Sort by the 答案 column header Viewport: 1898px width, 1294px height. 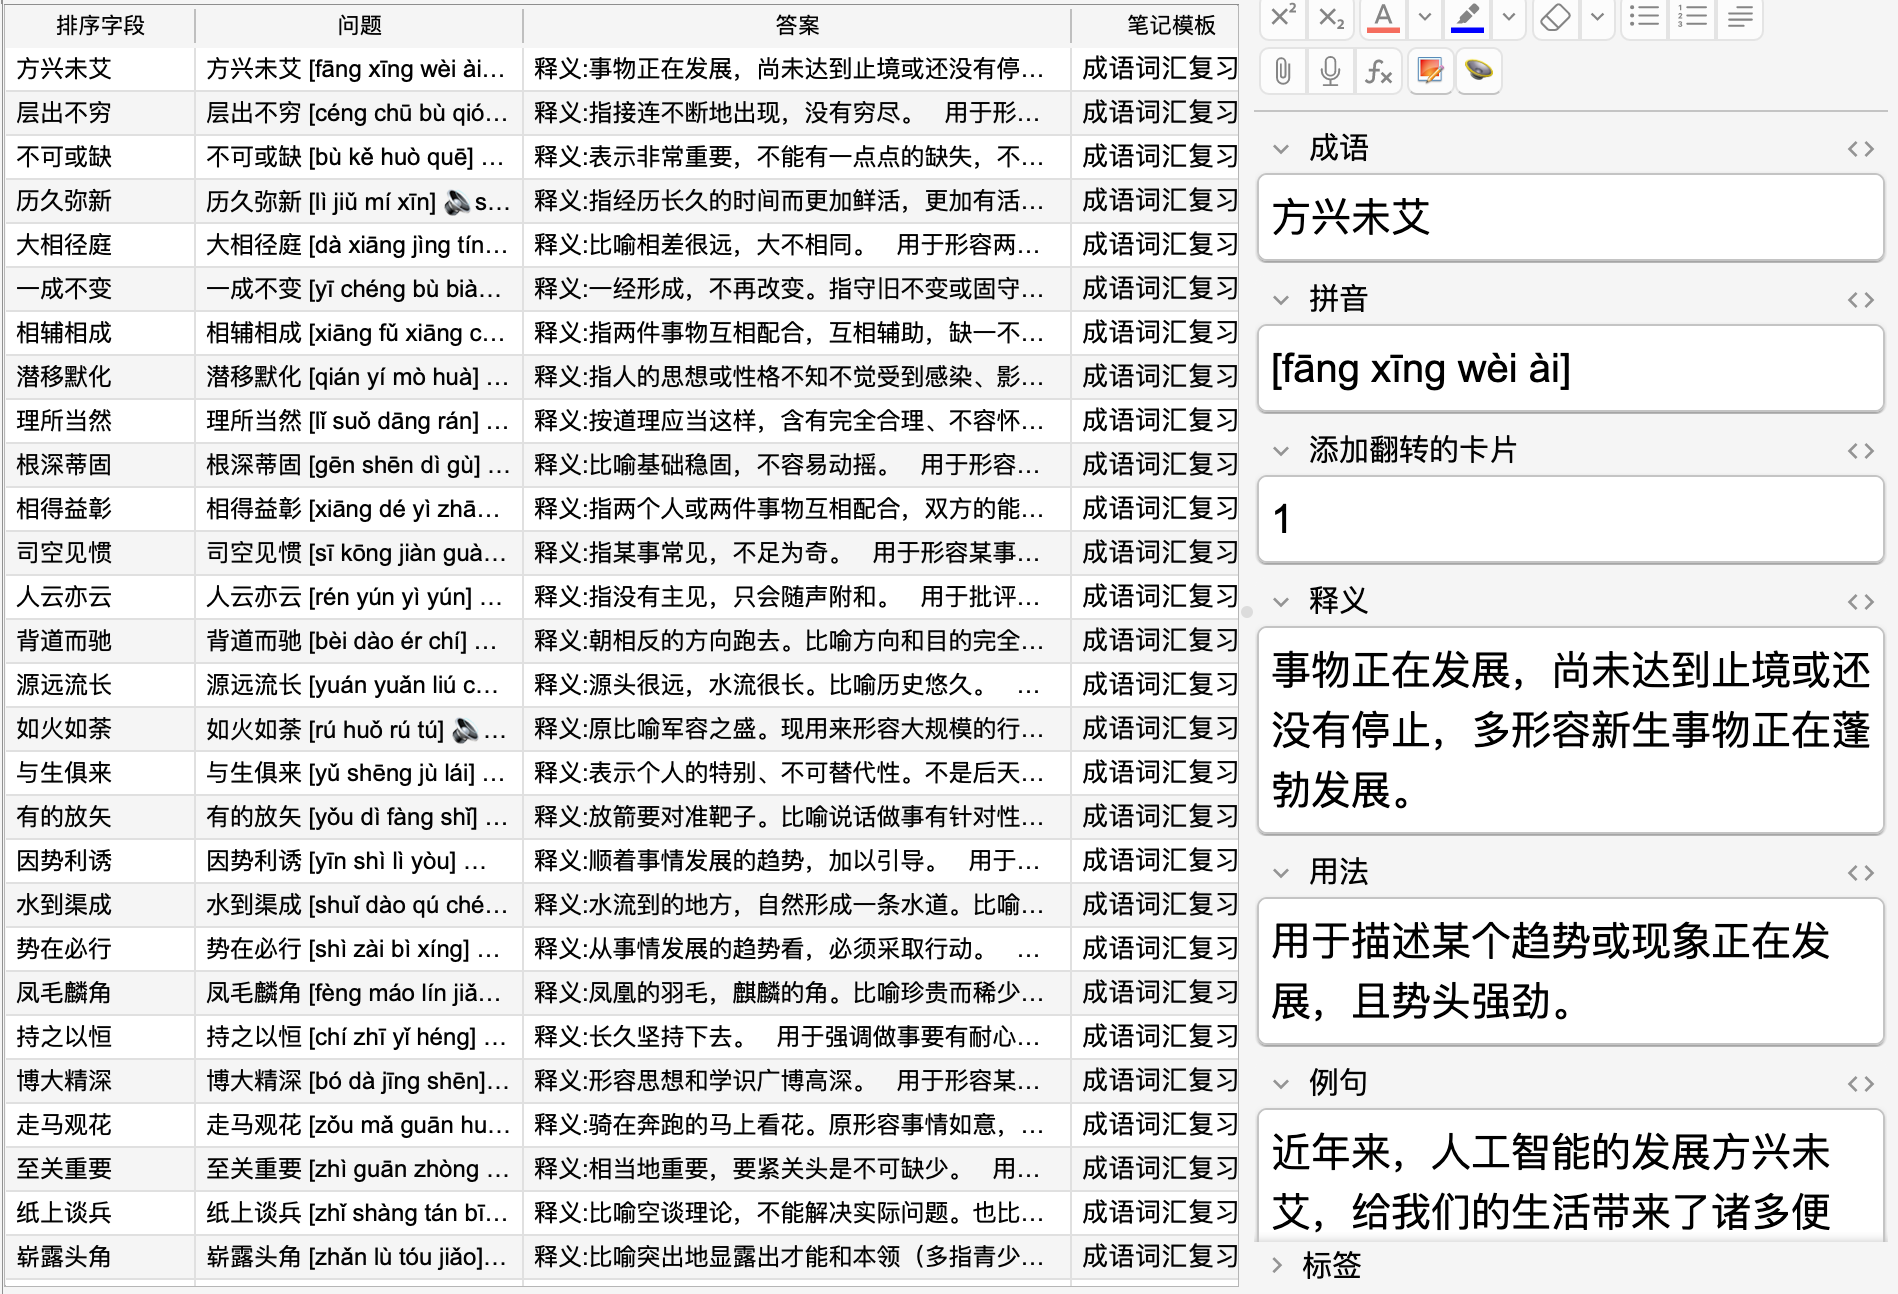797,25
